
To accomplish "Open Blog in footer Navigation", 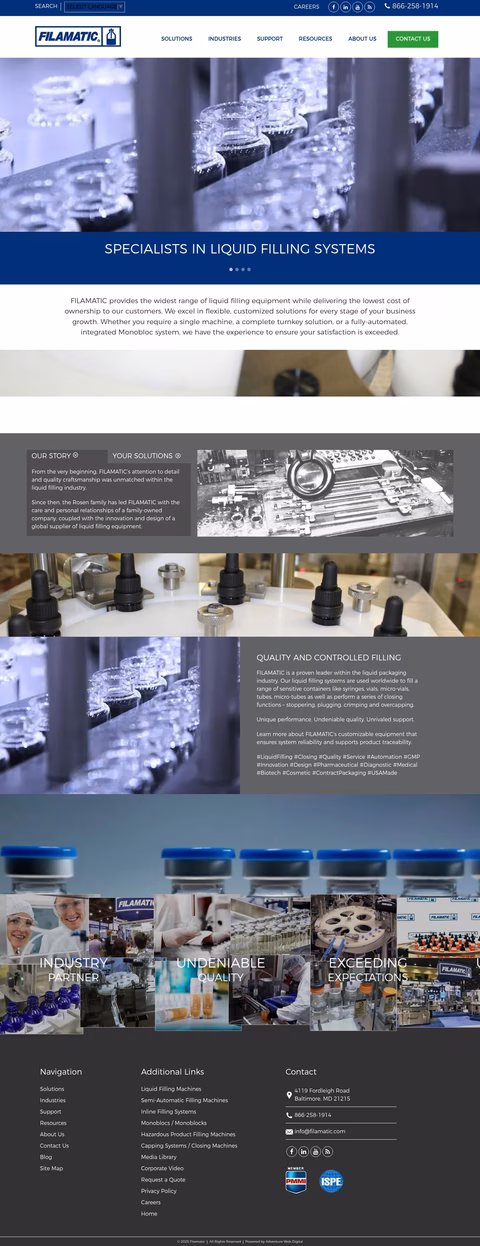I will (46, 1157).
